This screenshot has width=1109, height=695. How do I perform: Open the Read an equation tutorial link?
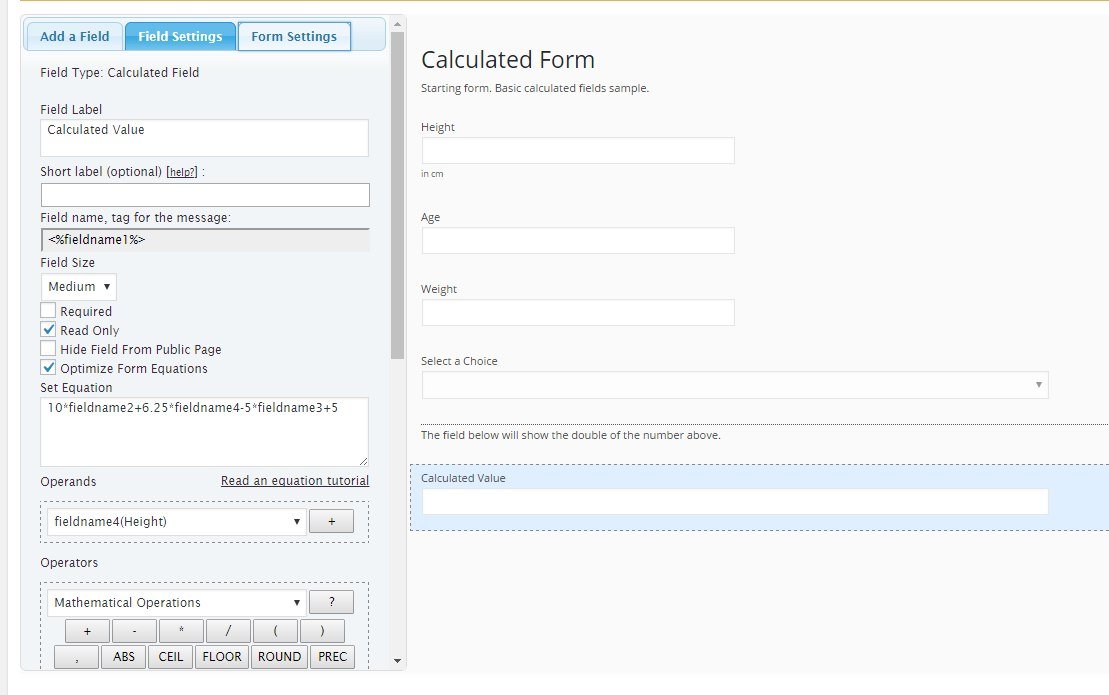click(294, 481)
